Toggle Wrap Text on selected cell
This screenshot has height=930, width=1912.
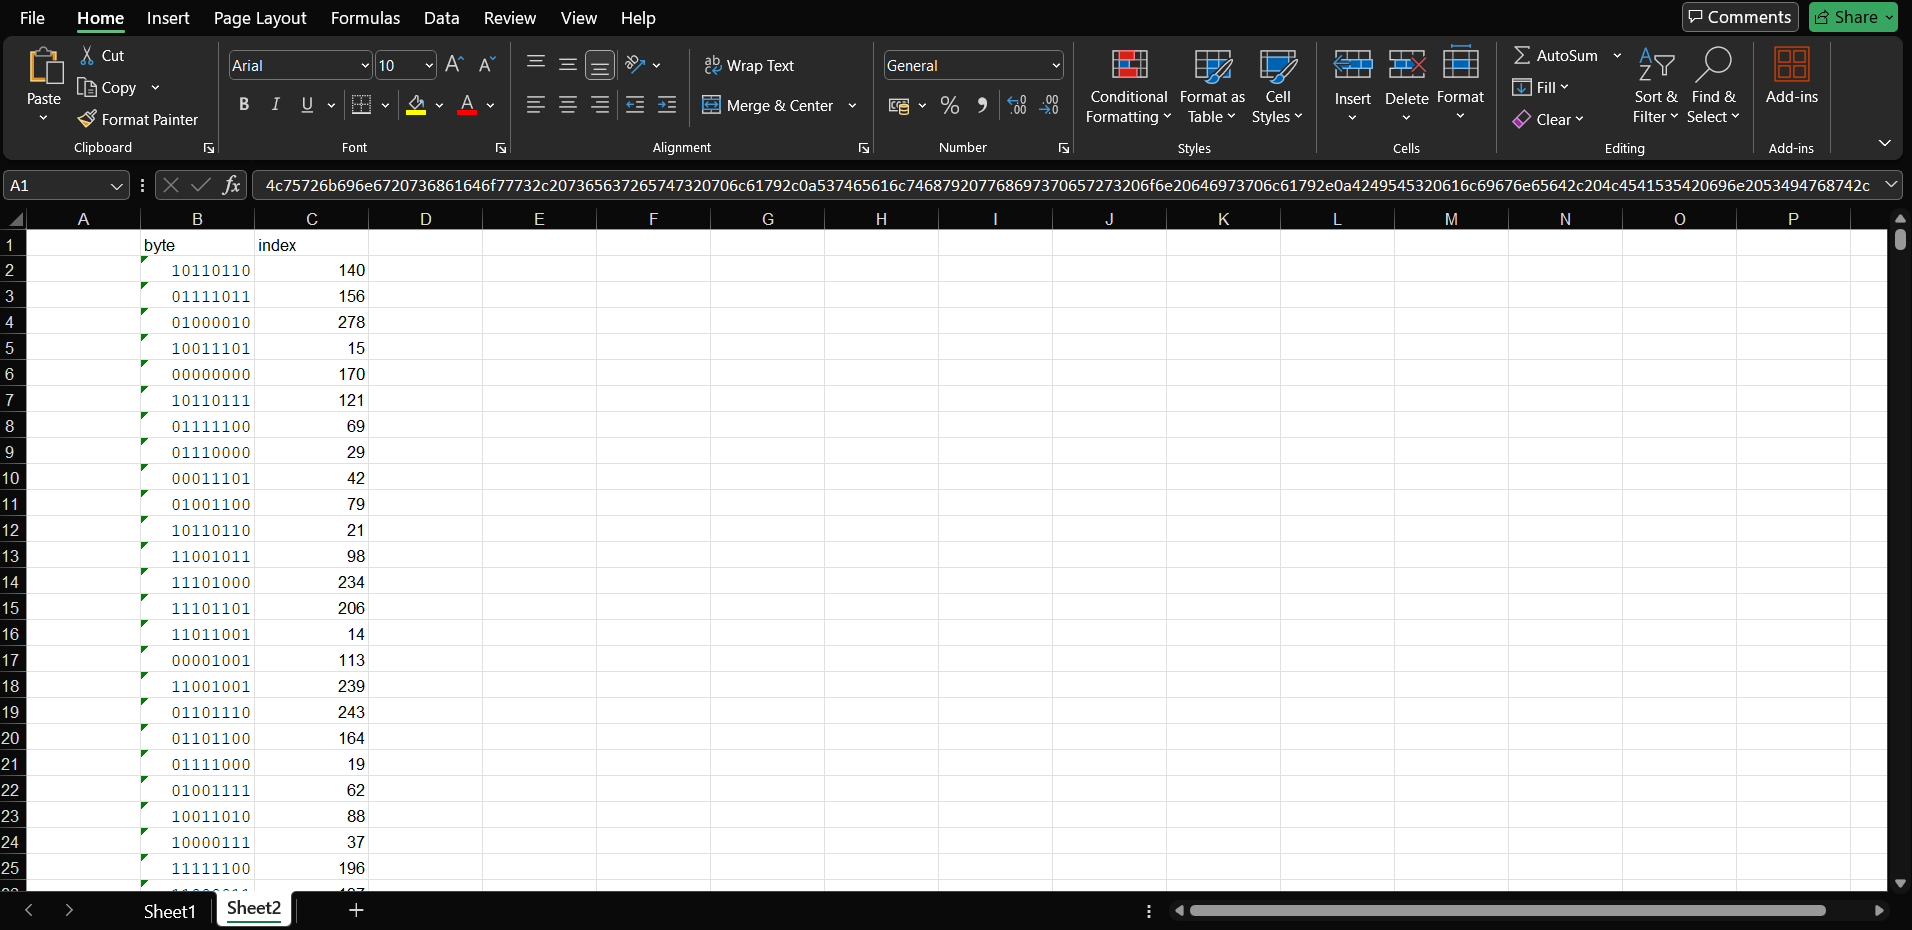click(x=749, y=65)
